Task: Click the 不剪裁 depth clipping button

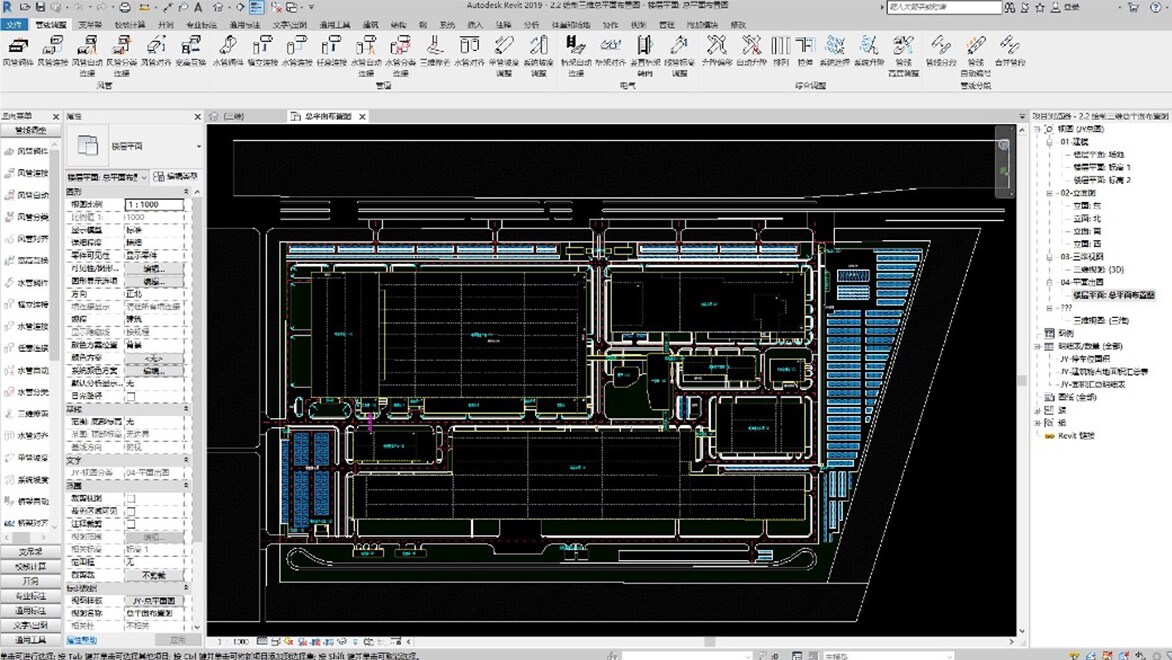Action: pos(154,575)
